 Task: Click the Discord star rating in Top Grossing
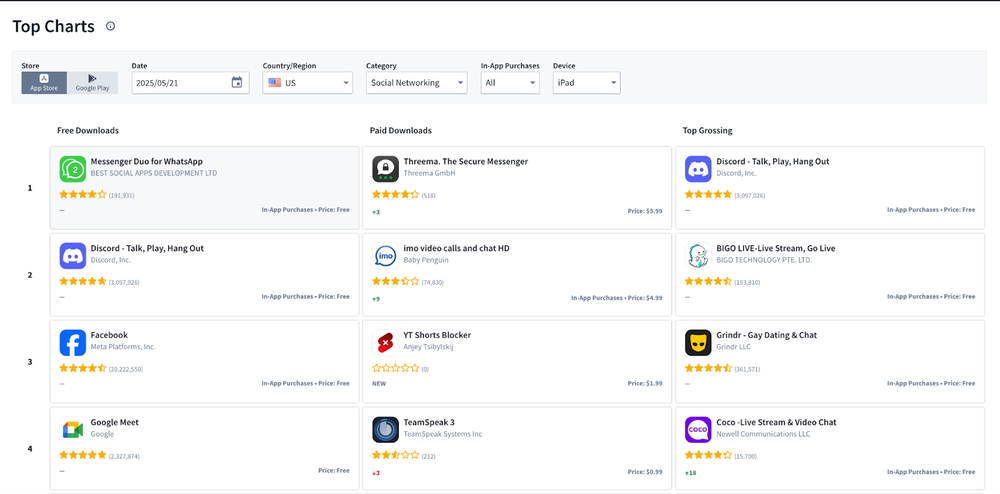click(x=708, y=195)
